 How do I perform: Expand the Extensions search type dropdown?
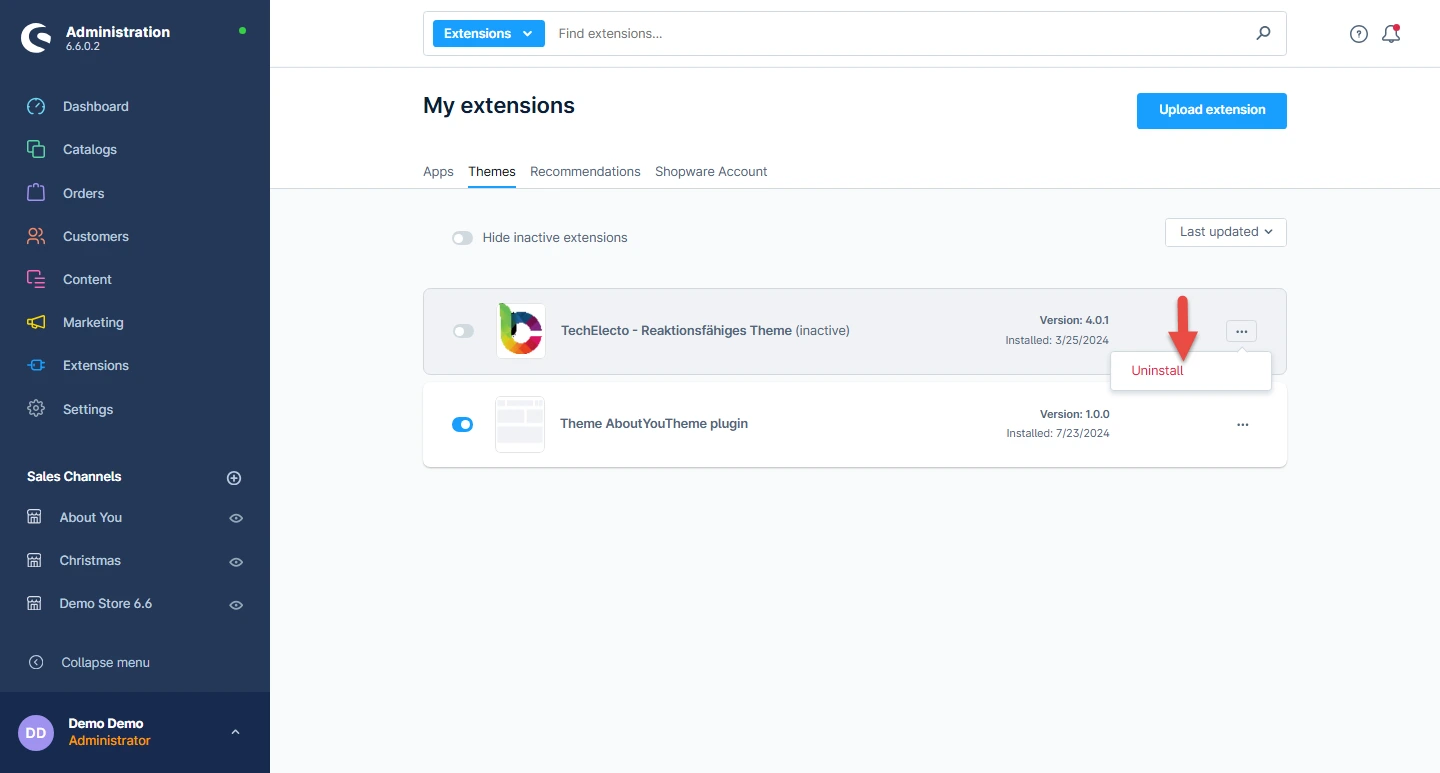pos(488,33)
